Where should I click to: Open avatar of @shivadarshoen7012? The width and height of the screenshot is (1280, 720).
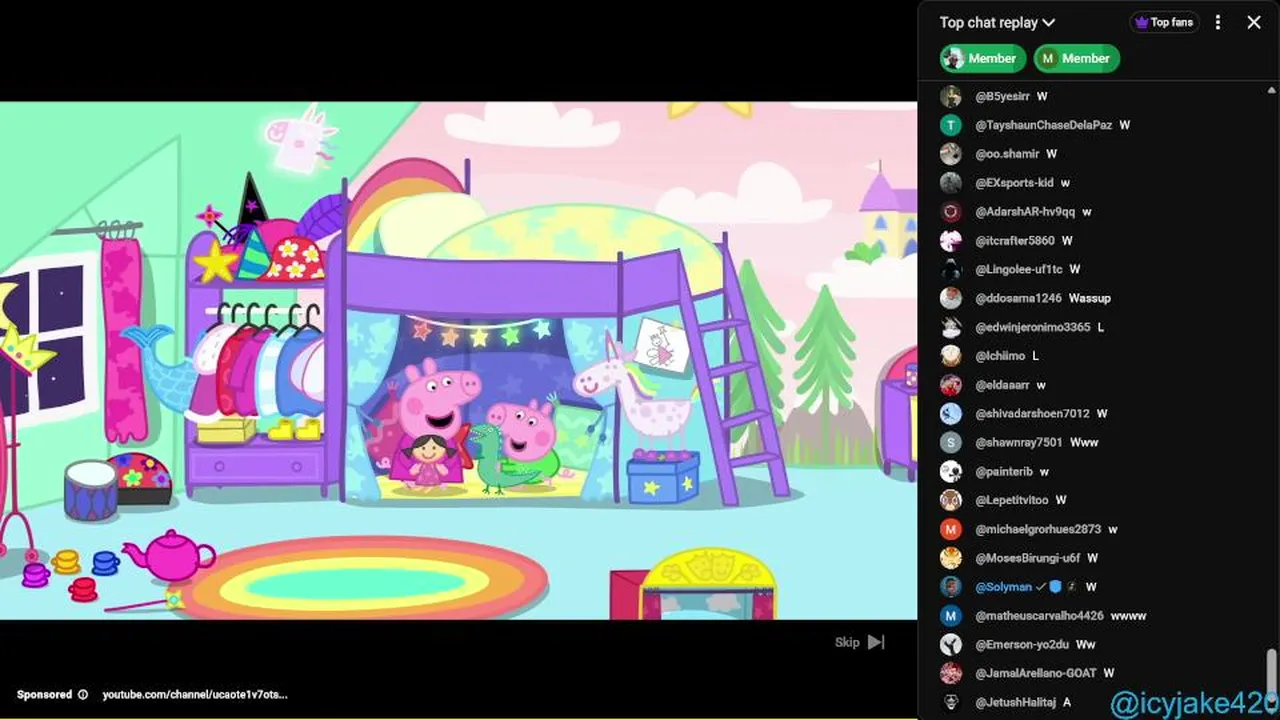click(951, 413)
